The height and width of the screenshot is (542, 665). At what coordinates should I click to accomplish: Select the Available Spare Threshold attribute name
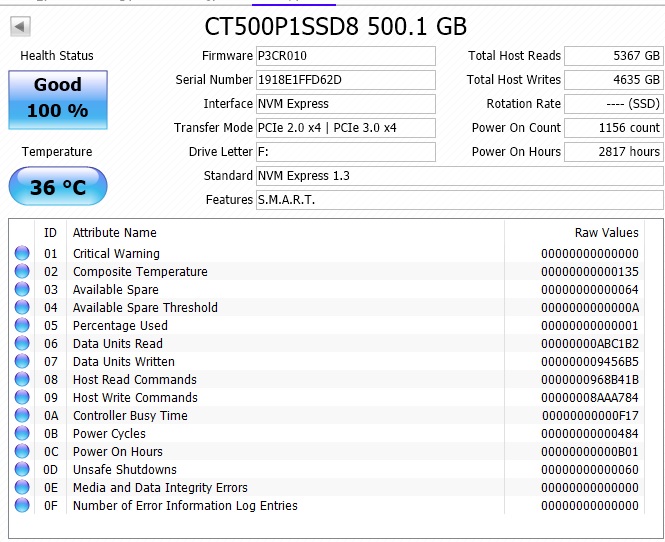point(145,307)
